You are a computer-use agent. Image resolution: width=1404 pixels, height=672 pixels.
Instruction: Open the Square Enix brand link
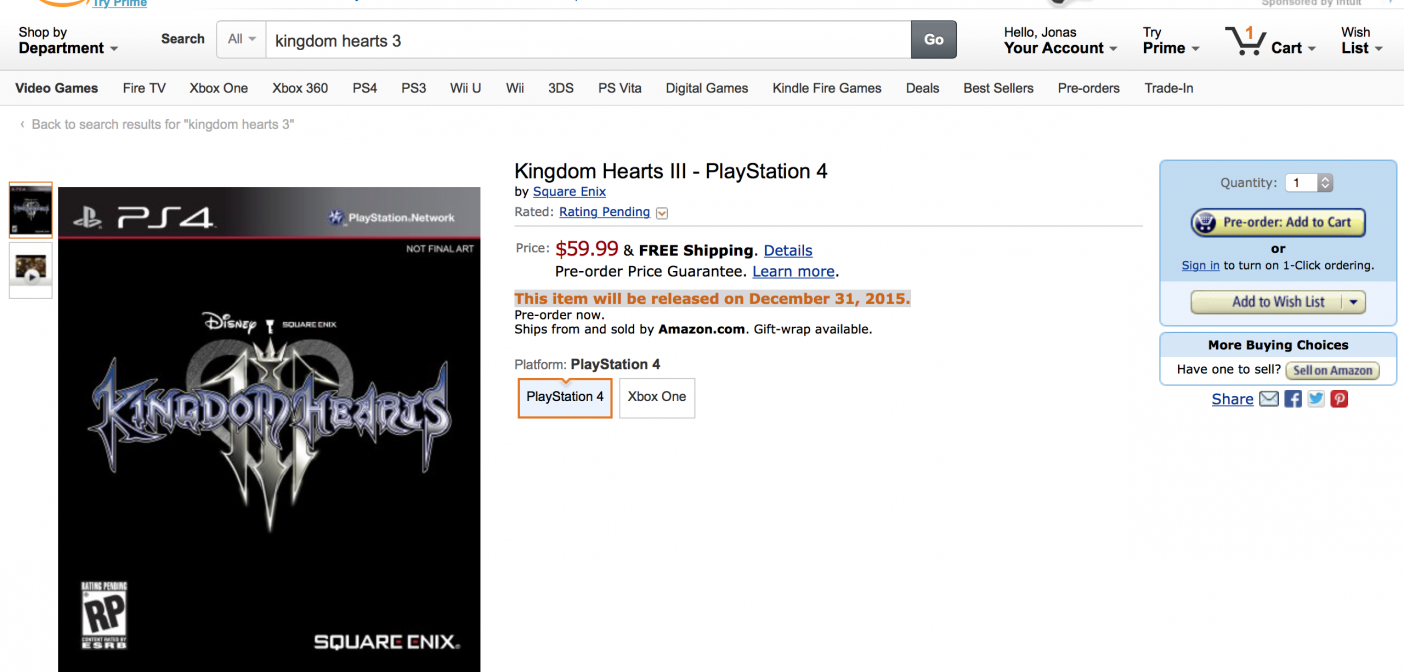click(x=569, y=192)
